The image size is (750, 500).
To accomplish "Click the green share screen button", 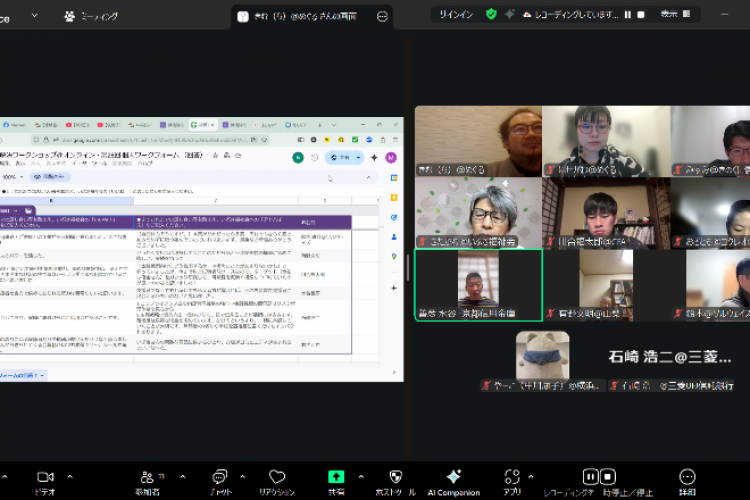I will [x=336, y=477].
